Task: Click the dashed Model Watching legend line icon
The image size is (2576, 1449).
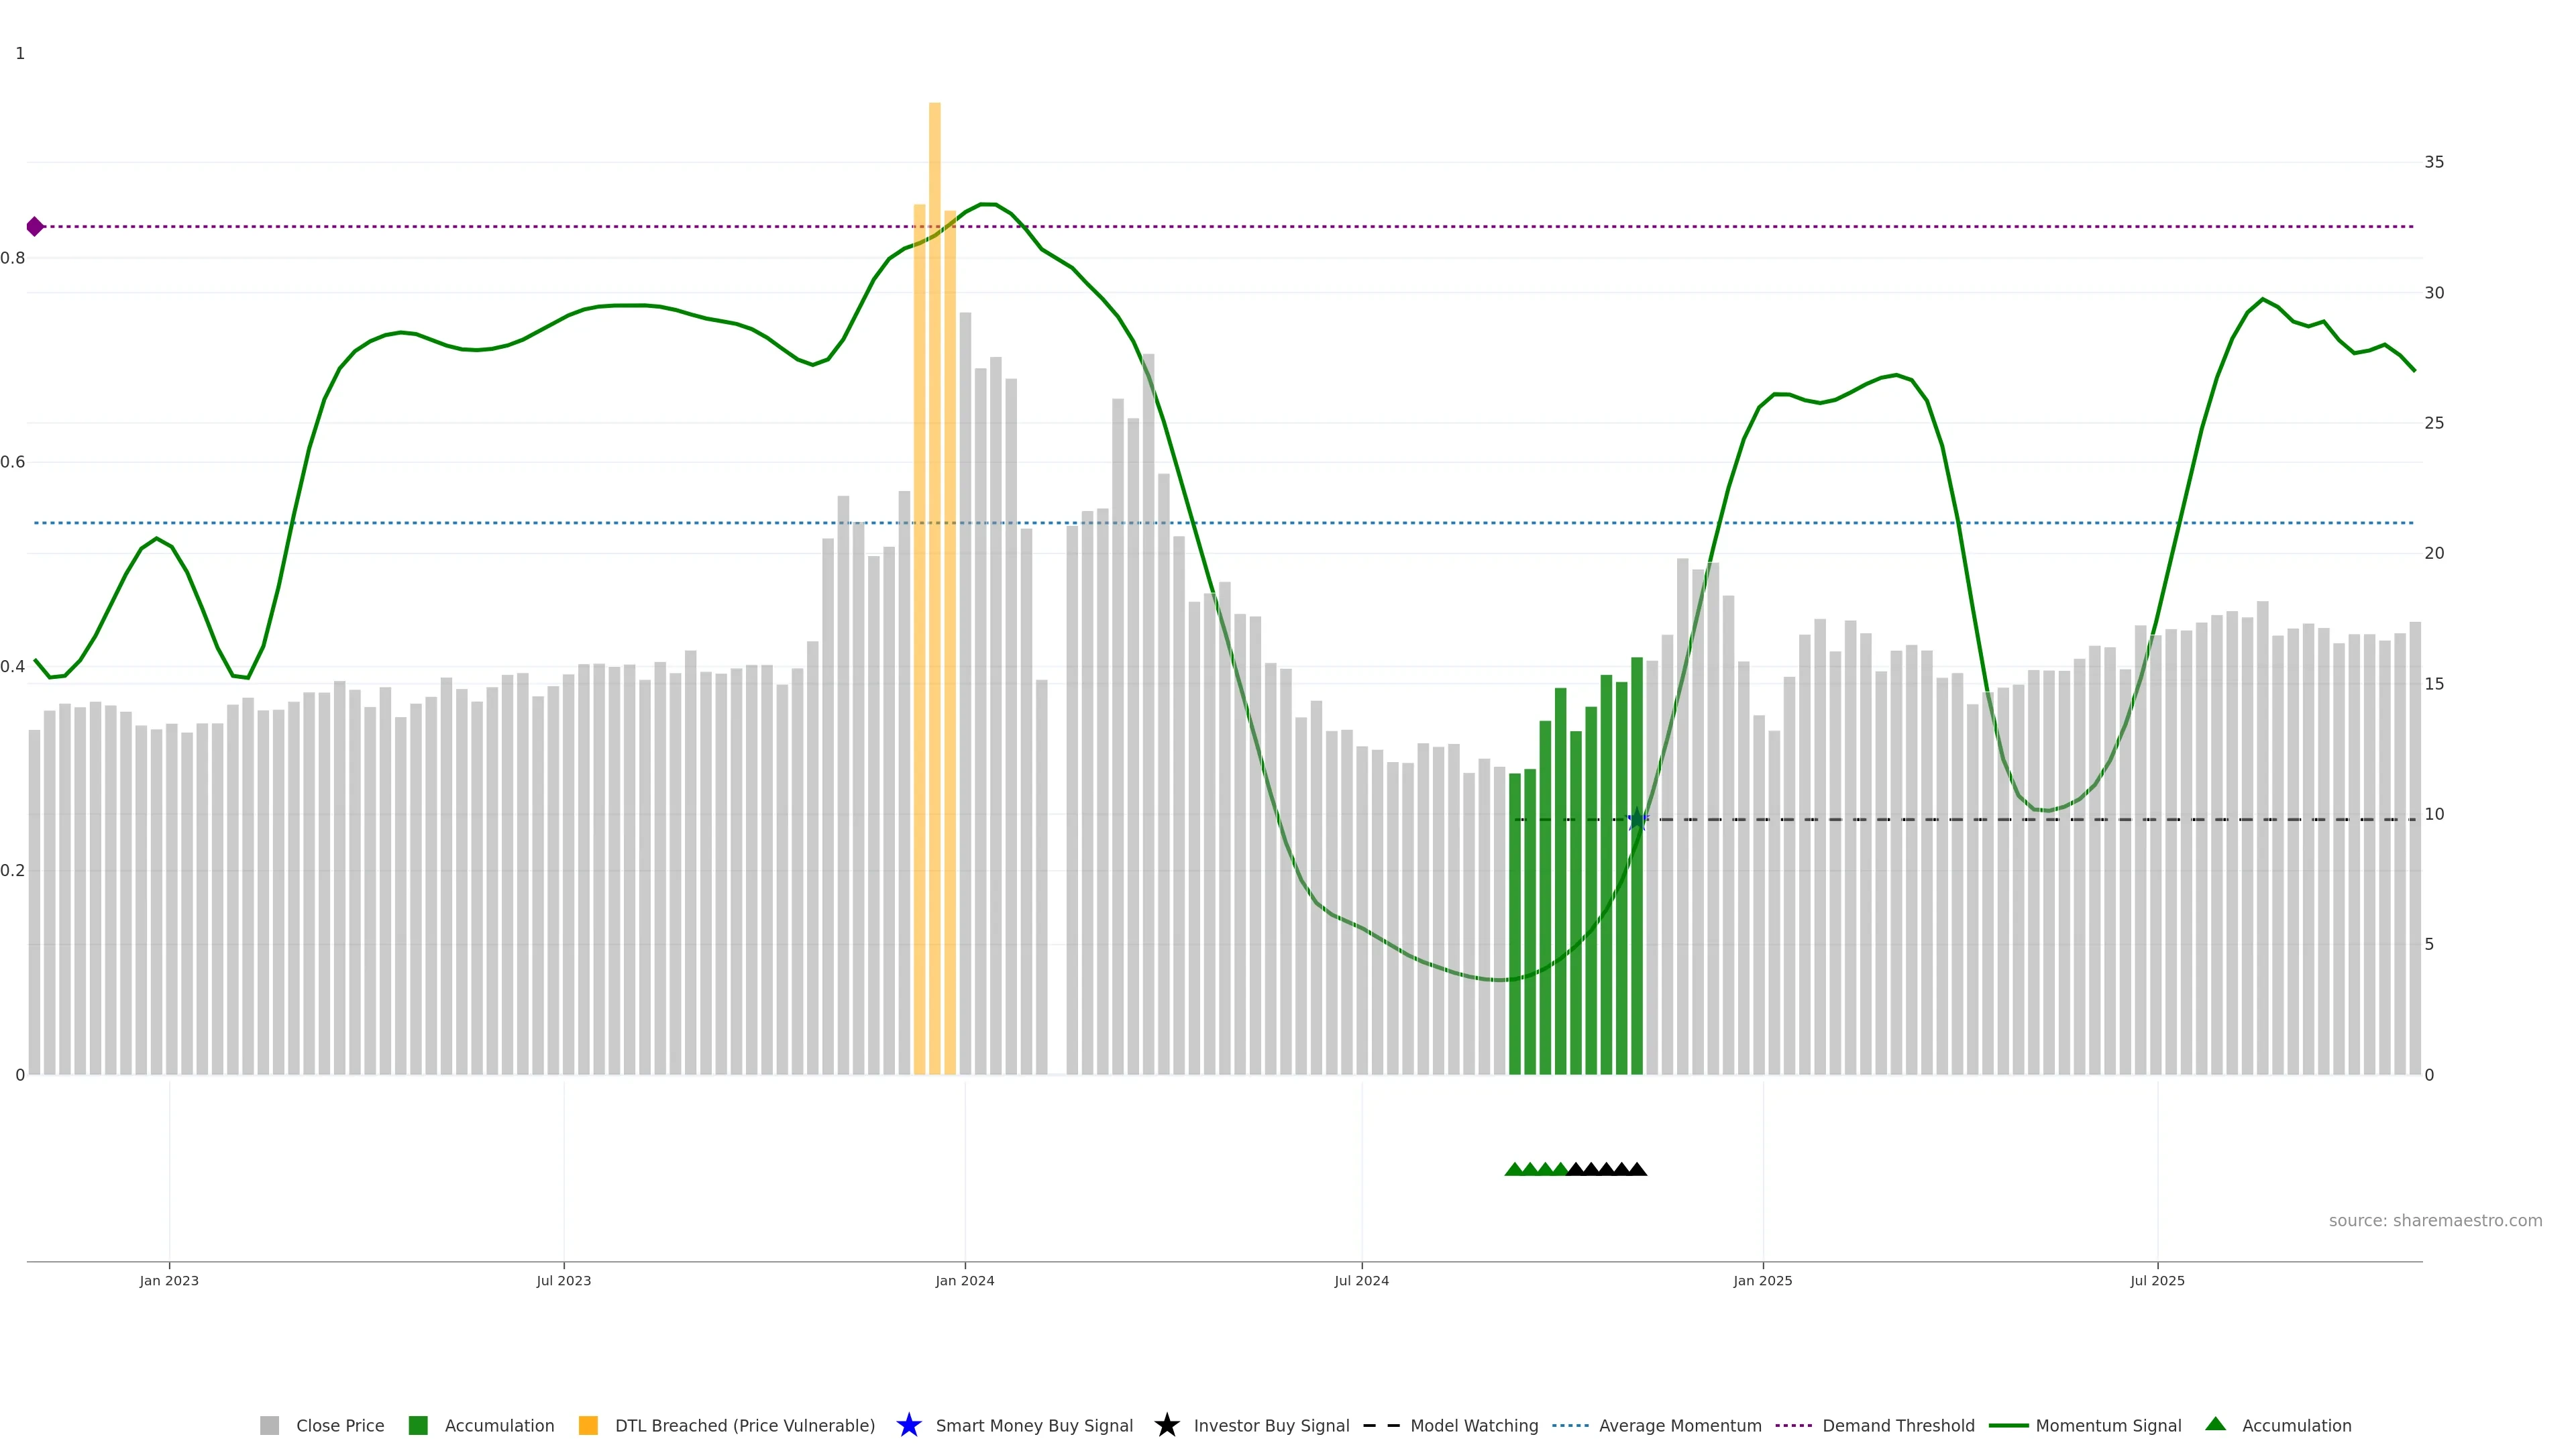Action: [x=1381, y=1425]
